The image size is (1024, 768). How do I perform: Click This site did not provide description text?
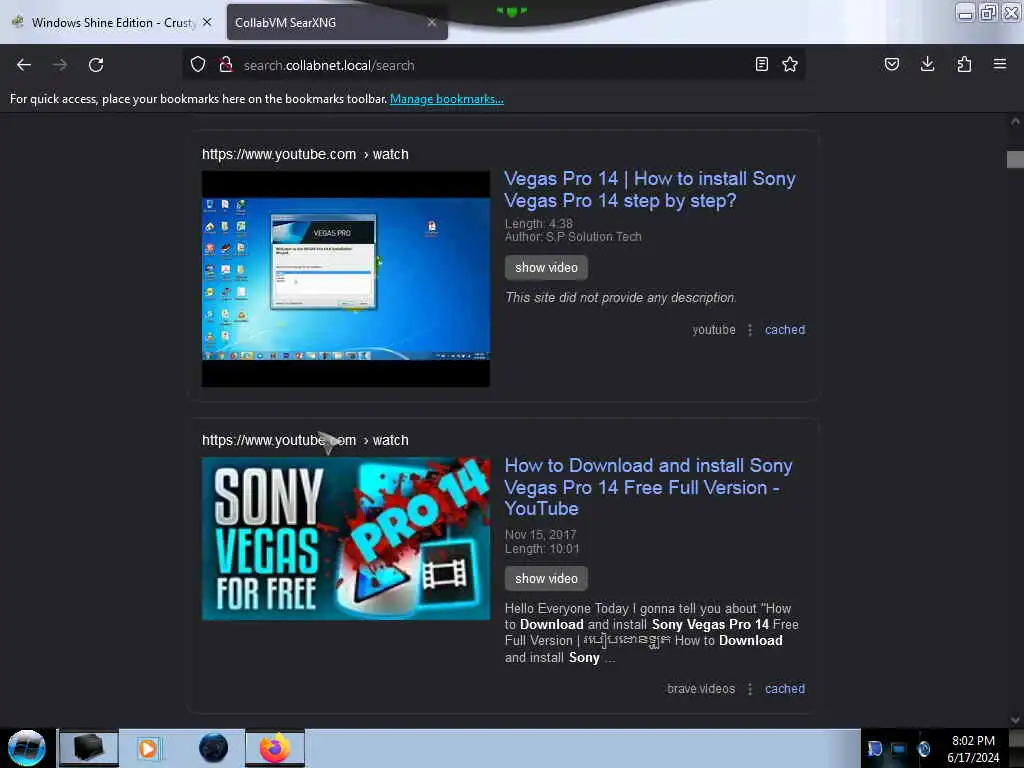[x=620, y=298]
